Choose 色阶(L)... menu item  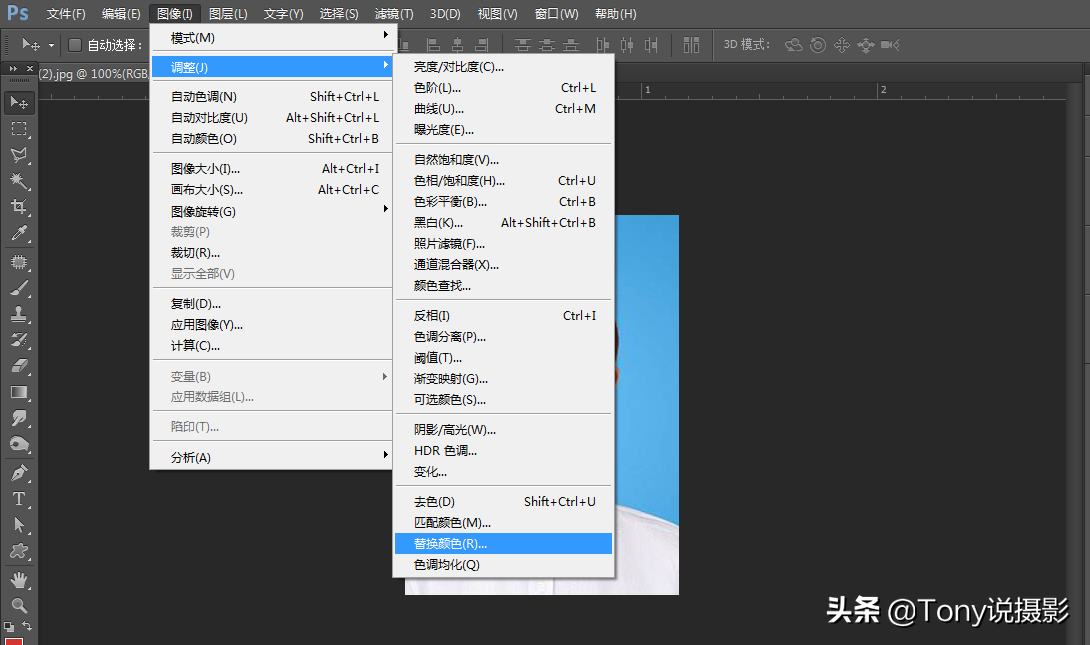tap(503, 88)
